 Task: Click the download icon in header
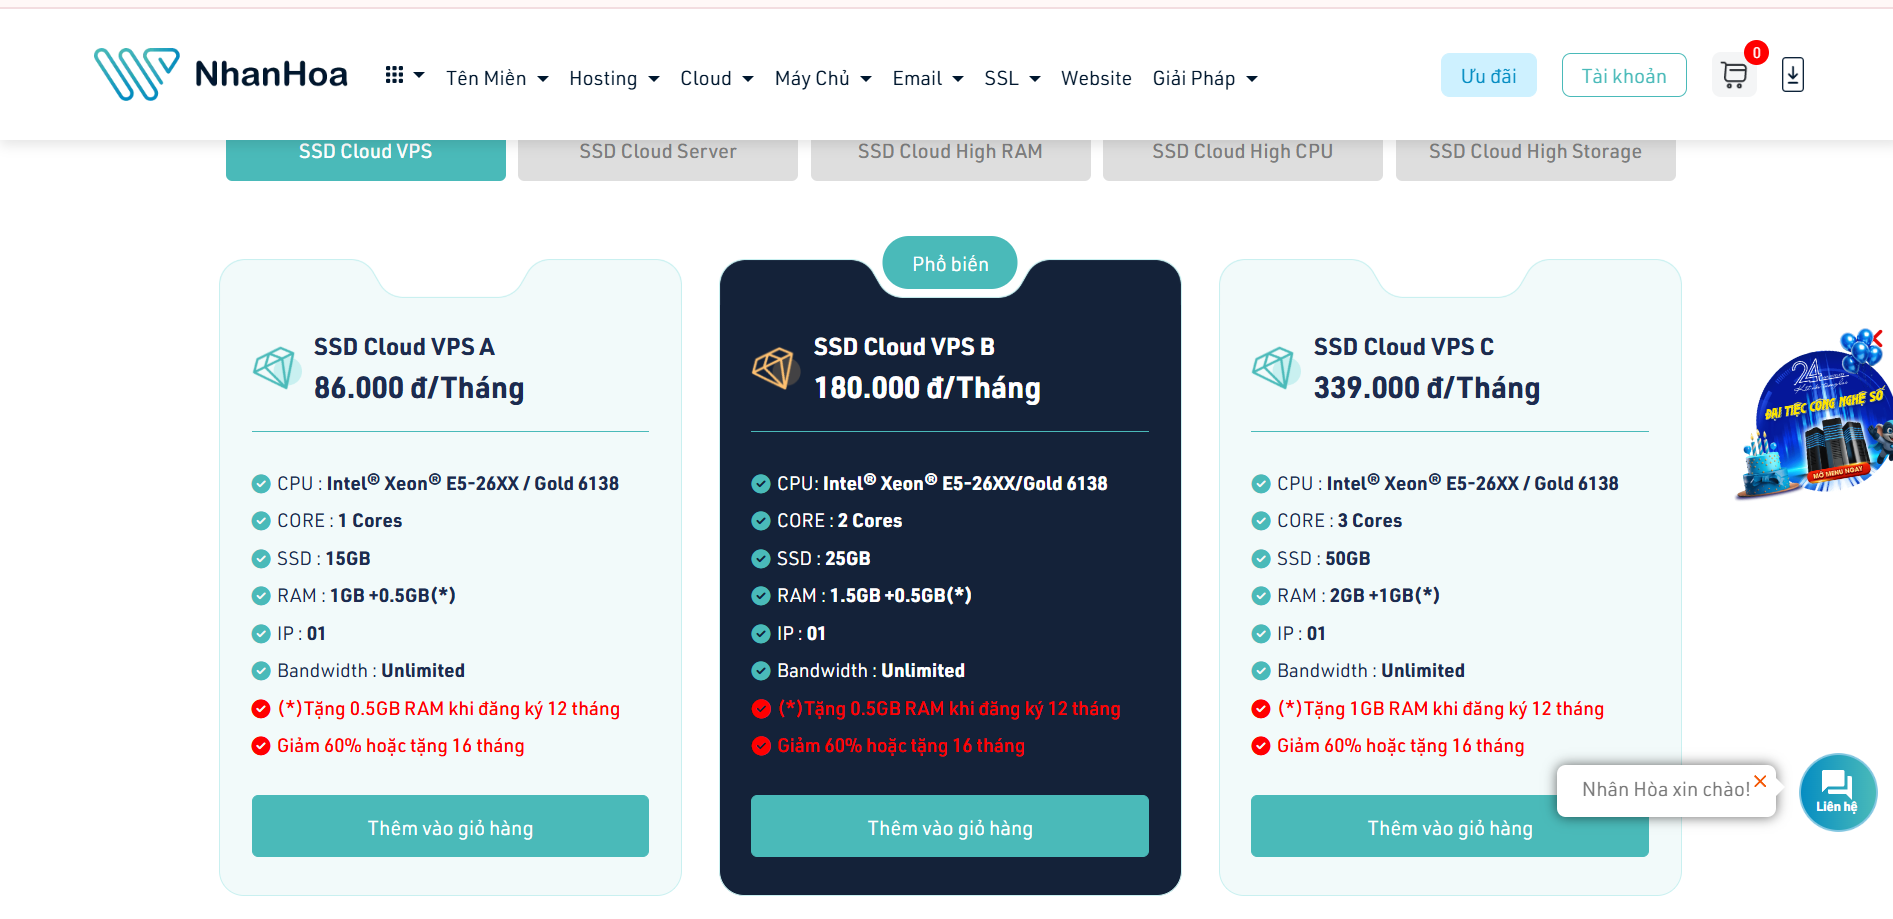[1792, 75]
